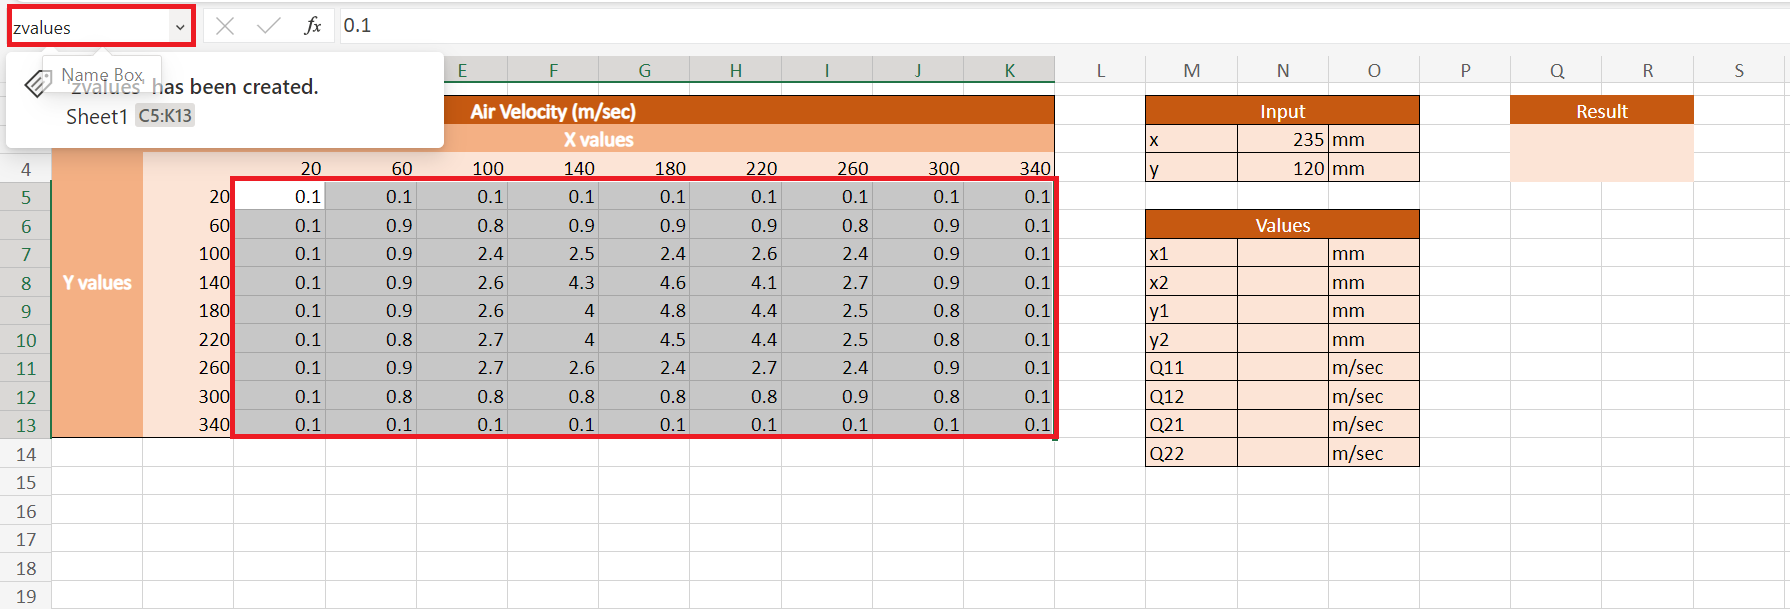Select the column N header
The width and height of the screenshot is (1790, 609).
[1282, 70]
